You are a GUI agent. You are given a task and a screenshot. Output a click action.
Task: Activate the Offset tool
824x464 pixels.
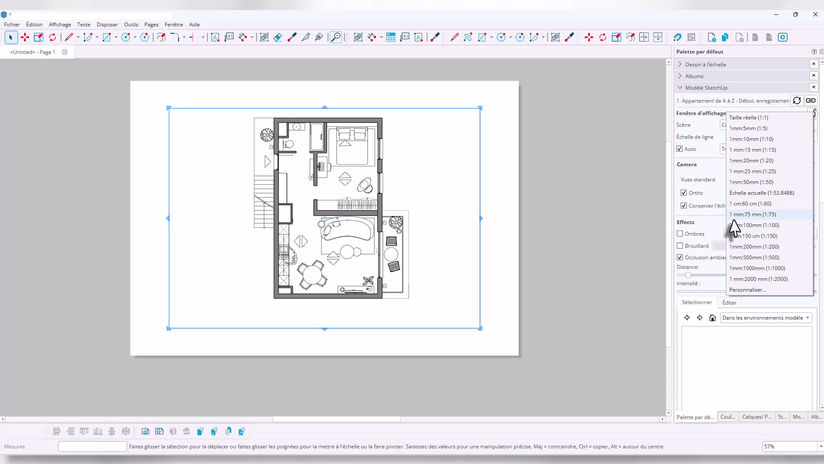[x=161, y=37]
